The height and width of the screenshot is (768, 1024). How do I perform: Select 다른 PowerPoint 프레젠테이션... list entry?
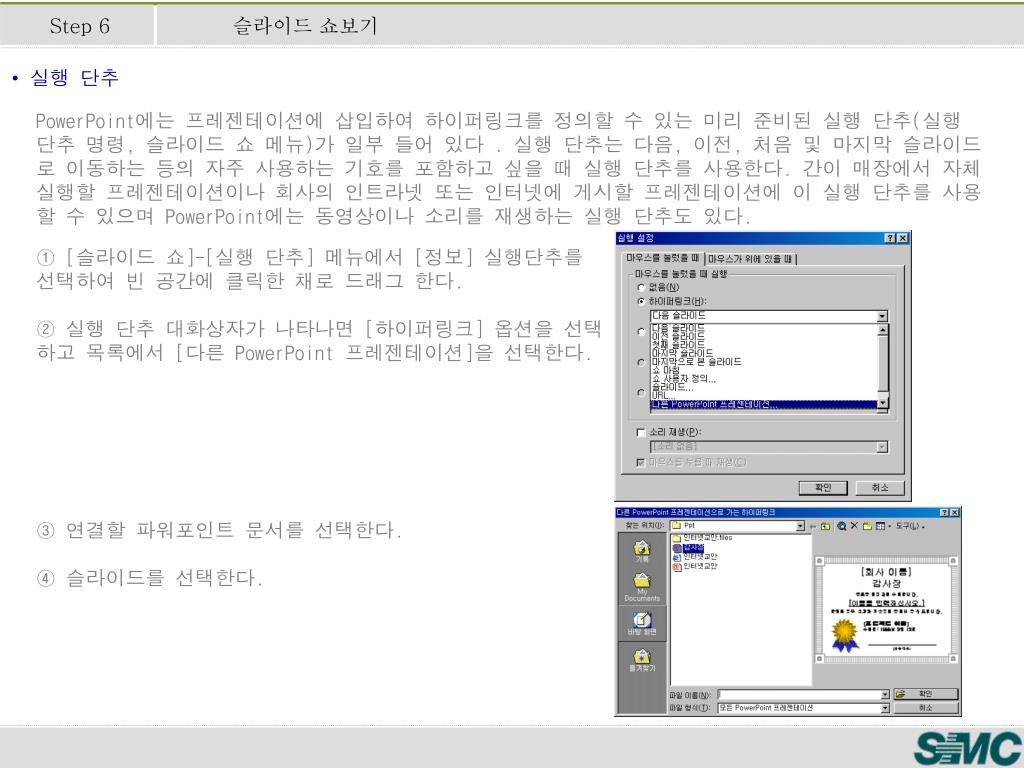point(765,404)
